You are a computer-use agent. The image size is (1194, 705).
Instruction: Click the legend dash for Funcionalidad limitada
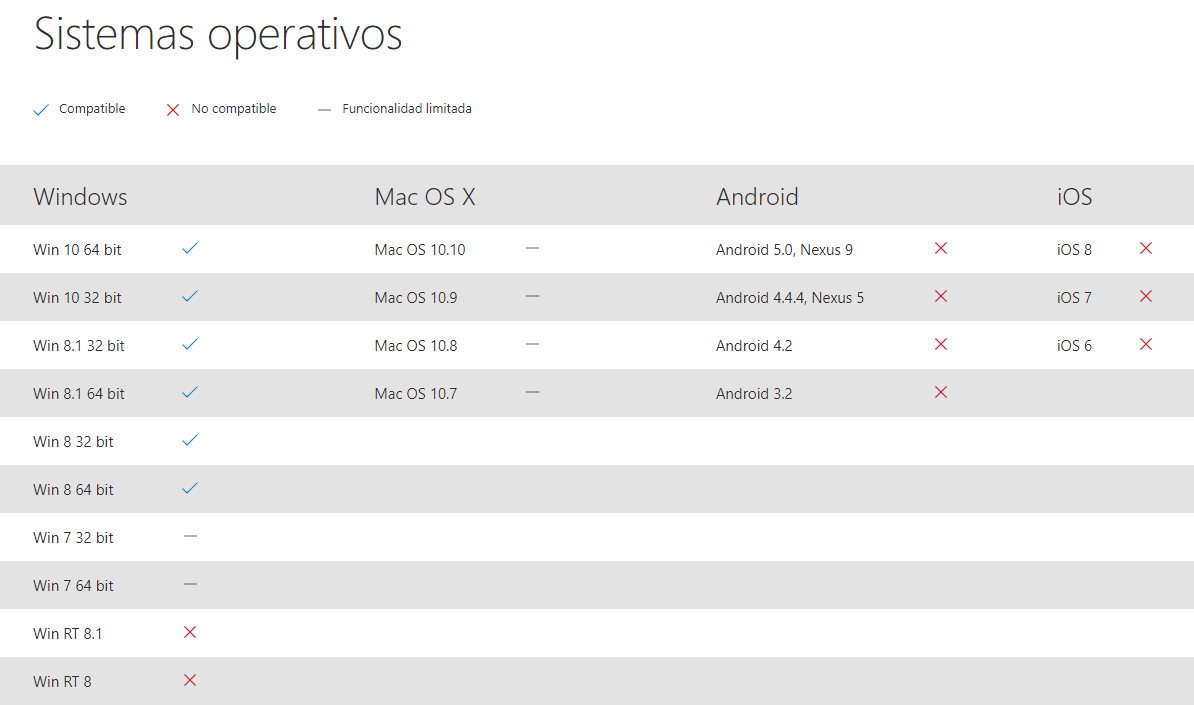point(324,110)
